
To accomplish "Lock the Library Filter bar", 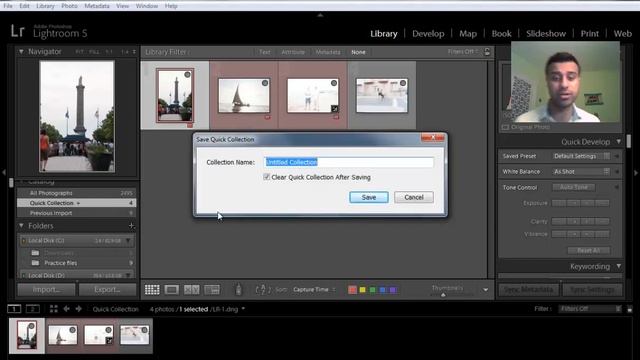I will pyautogui.click(x=487, y=52).
